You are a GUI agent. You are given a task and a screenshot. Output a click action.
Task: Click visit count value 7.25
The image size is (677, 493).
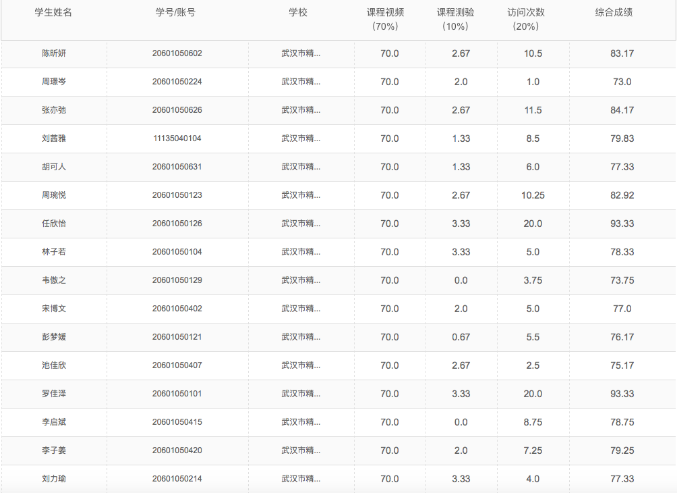pyautogui.click(x=533, y=450)
